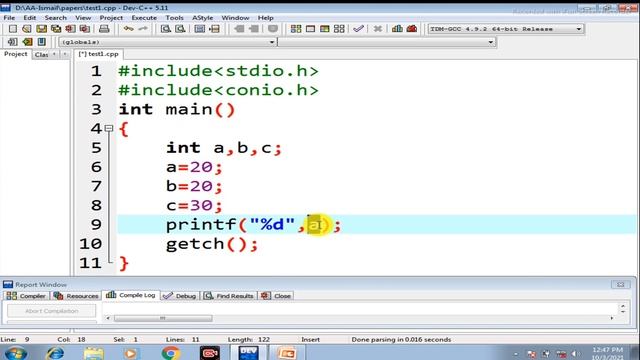
Task: Open the Execute menu
Action: [x=144, y=18]
